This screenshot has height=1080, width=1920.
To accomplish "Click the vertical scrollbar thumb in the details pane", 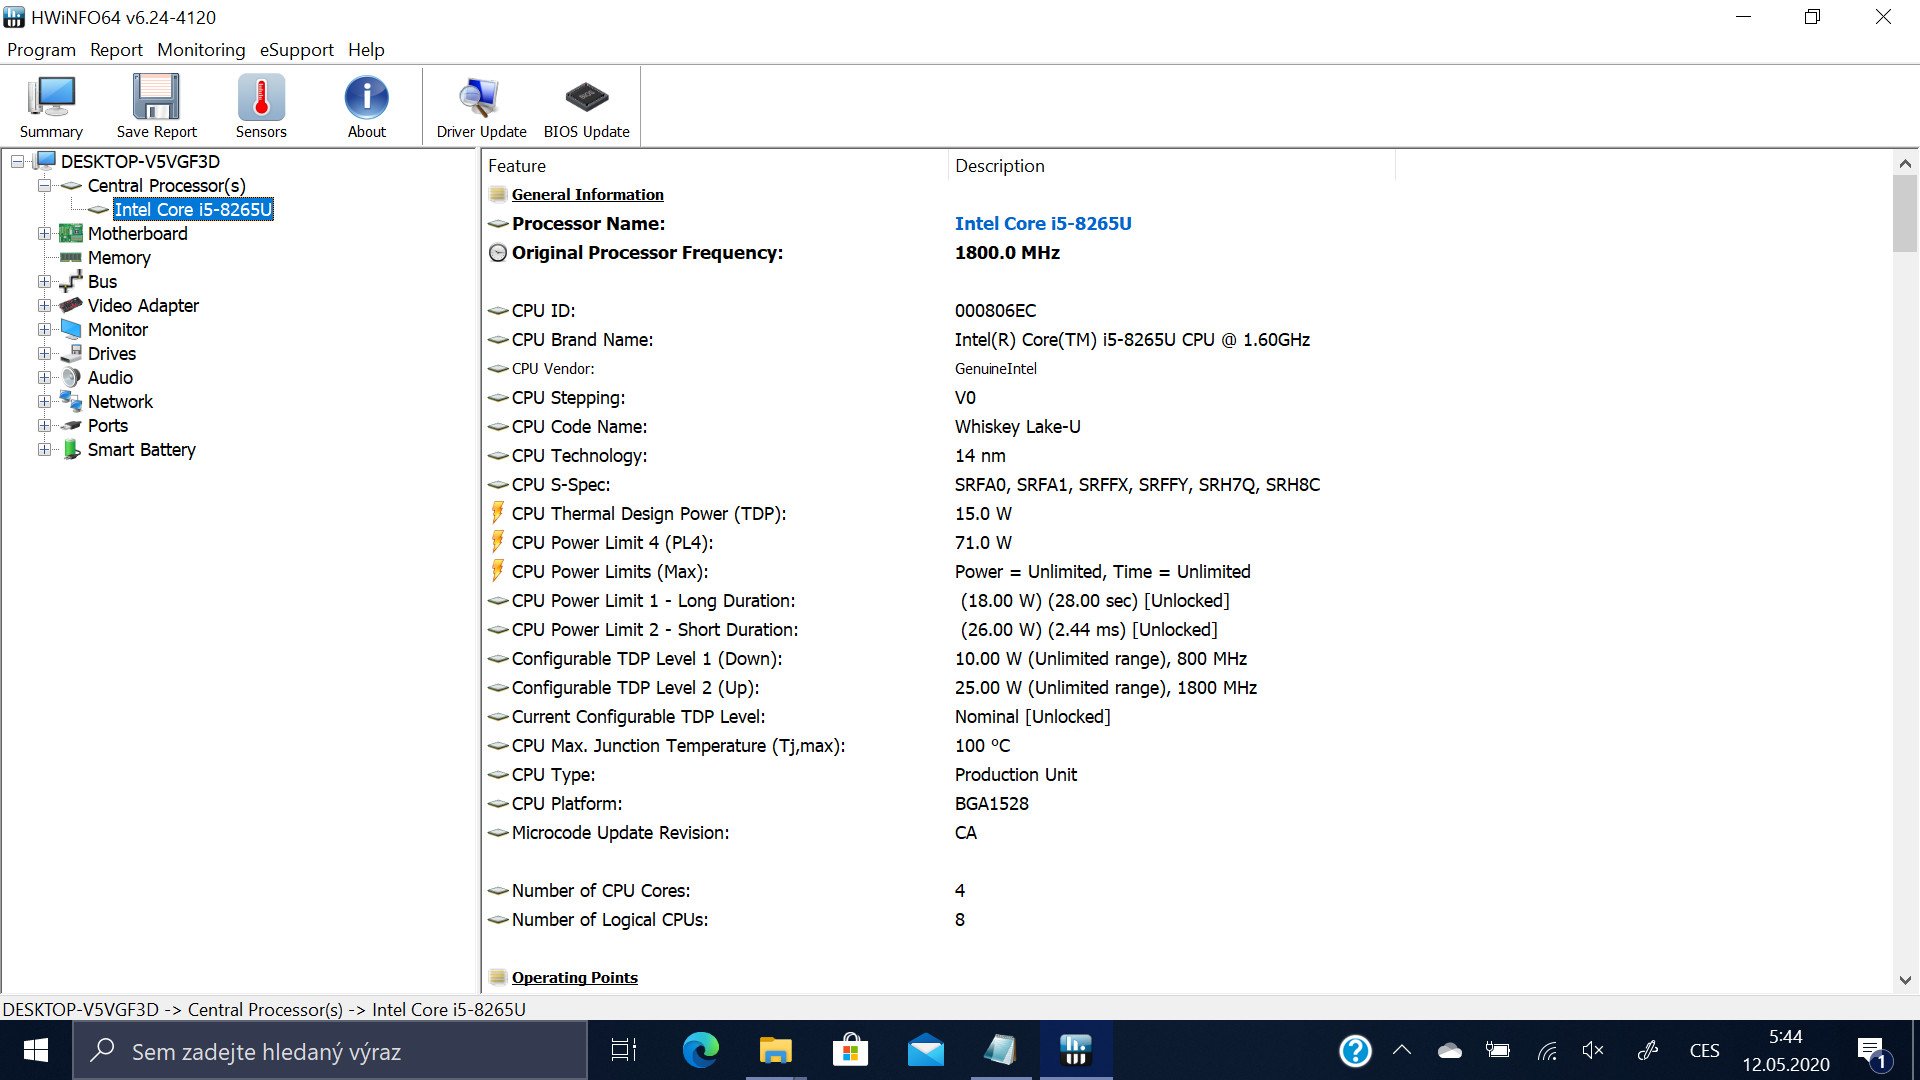I will point(1904,214).
